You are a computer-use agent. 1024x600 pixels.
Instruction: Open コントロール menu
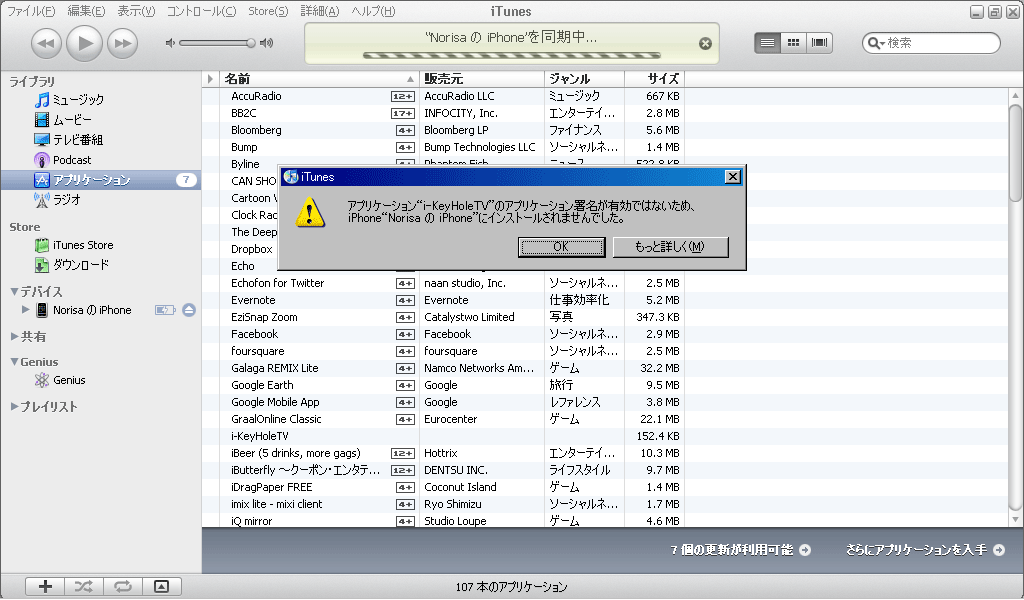coord(201,11)
